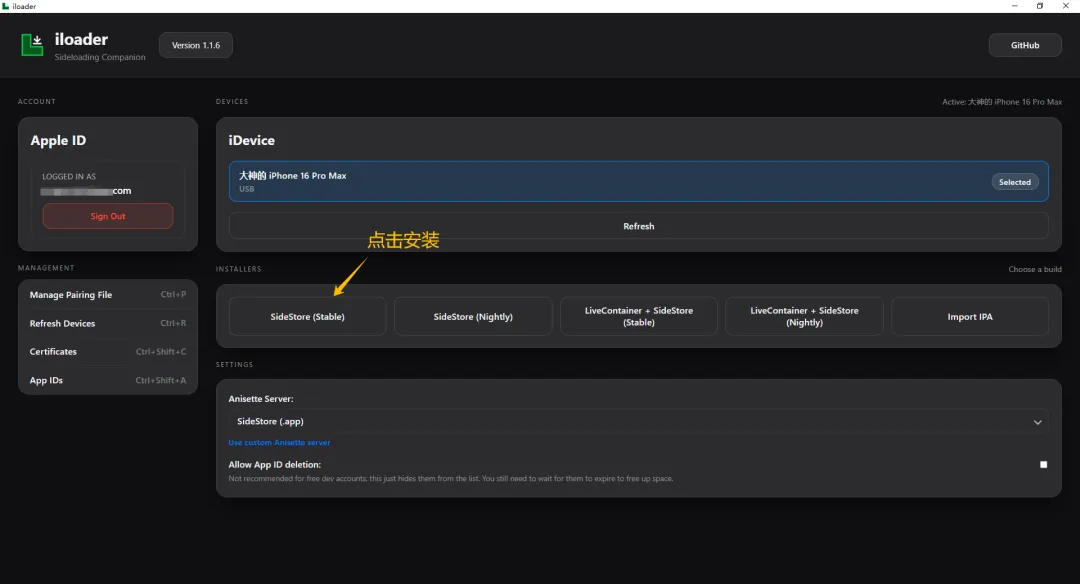Select the iPhone 16 Pro Max device row
The height and width of the screenshot is (584, 1080).
click(x=638, y=182)
